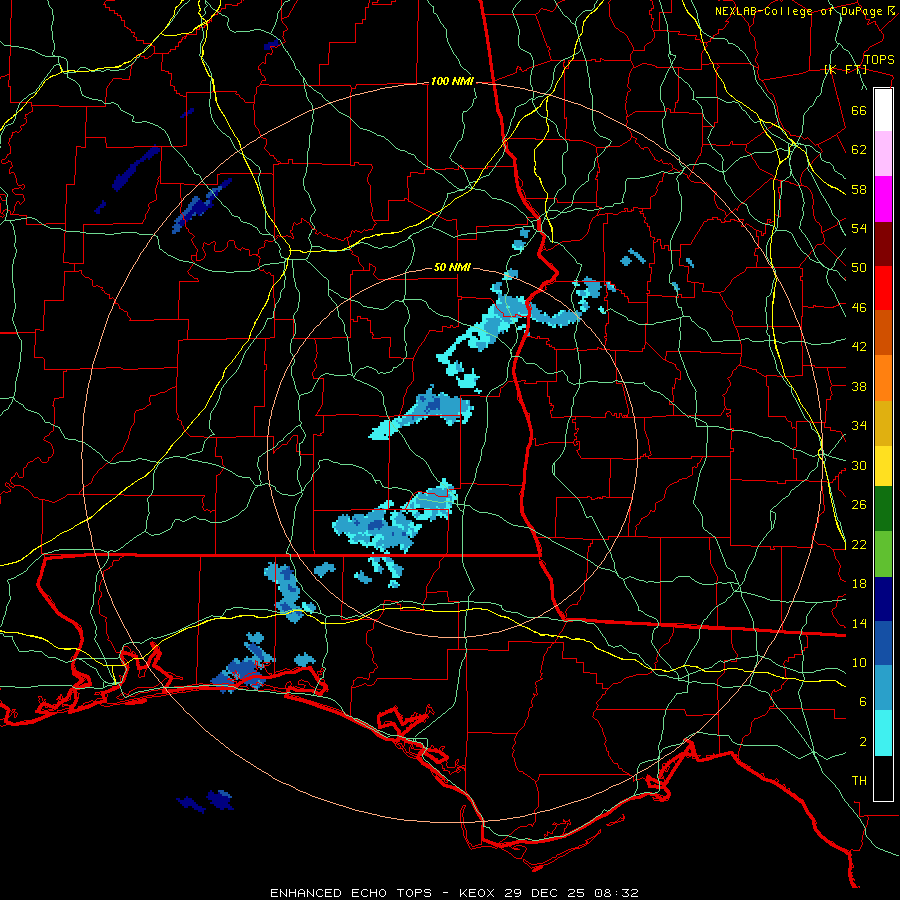Select the dark red legend swatch
The image size is (900, 900).
pos(883,244)
